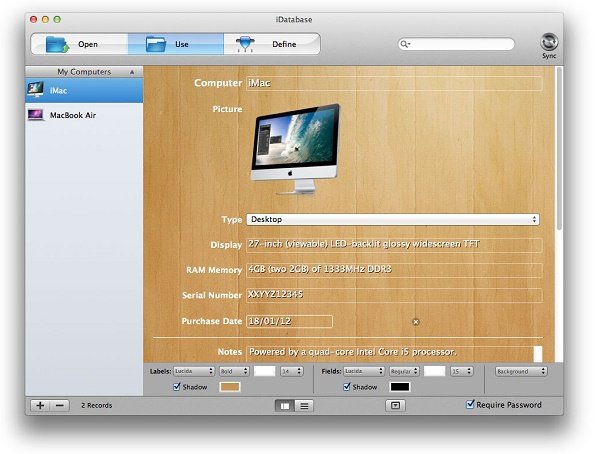Image resolution: width=600 pixels, height=454 pixels.
Task: Open the Labels Bold style dropdown
Action: pyautogui.click(x=234, y=371)
